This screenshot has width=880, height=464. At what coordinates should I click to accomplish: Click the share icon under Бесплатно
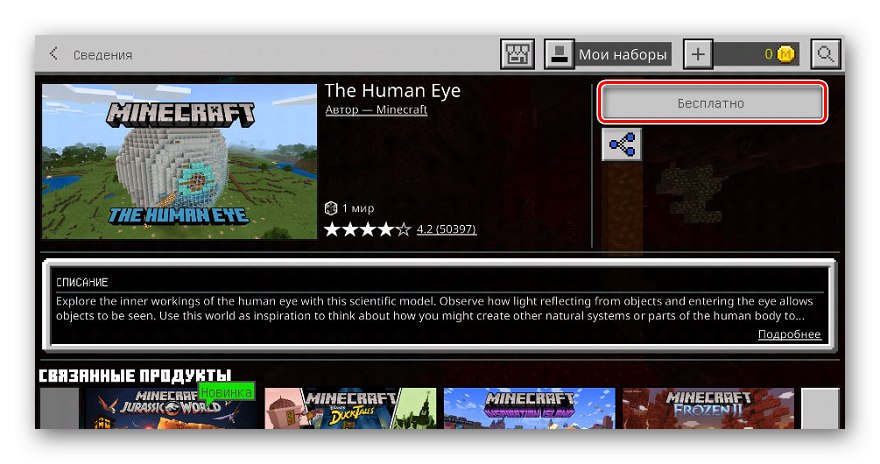621,144
